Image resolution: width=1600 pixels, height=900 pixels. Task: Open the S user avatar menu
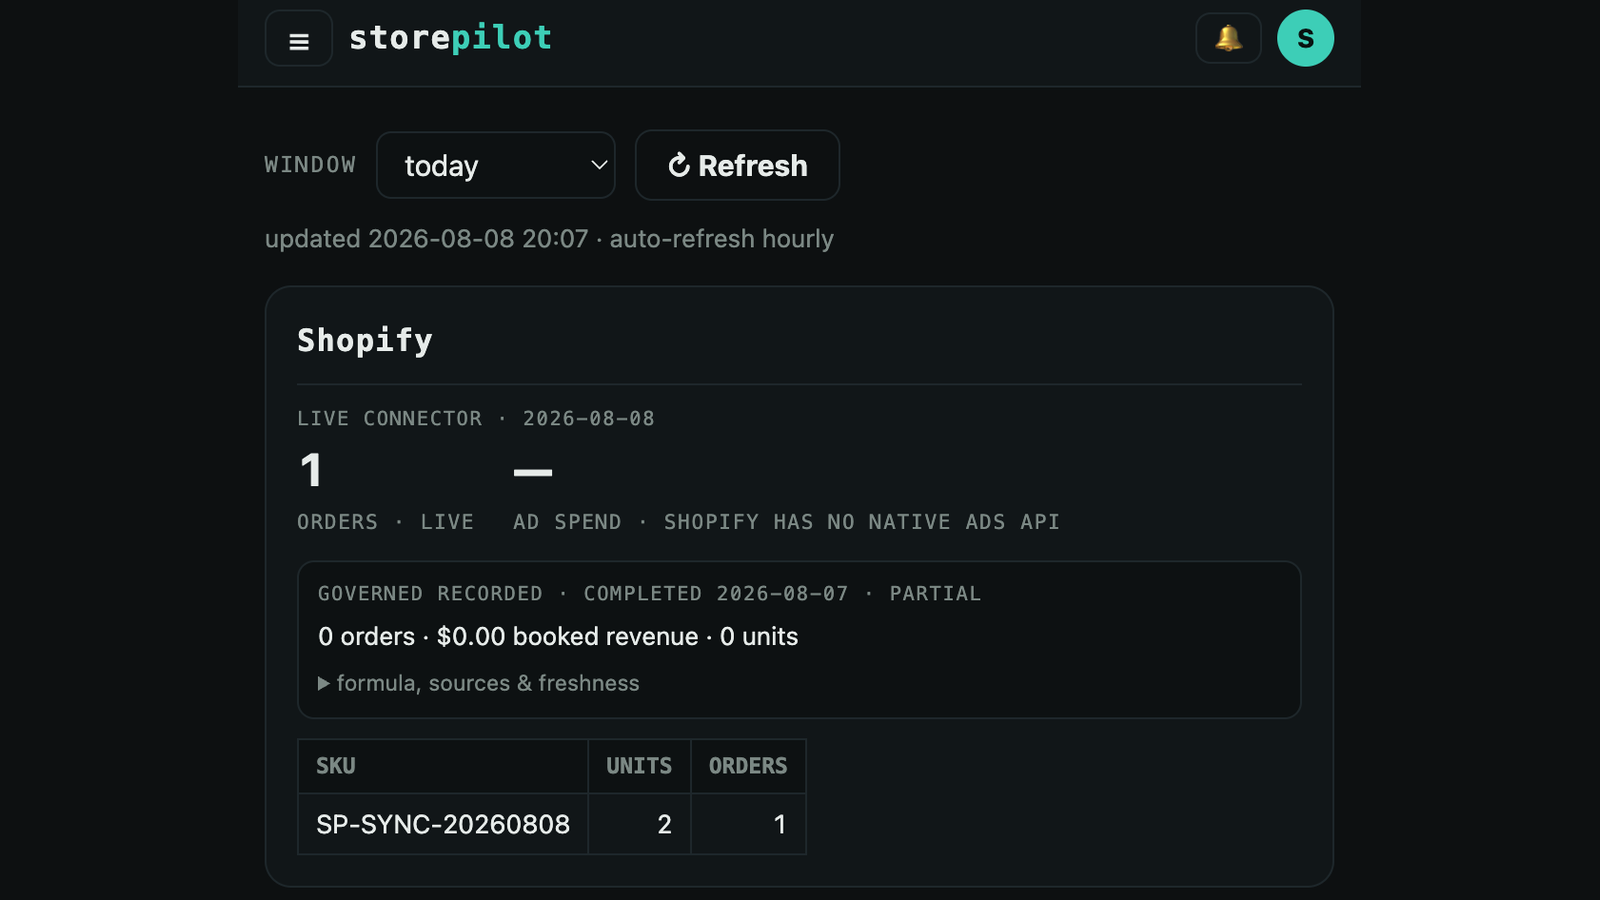[x=1305, y=39]
